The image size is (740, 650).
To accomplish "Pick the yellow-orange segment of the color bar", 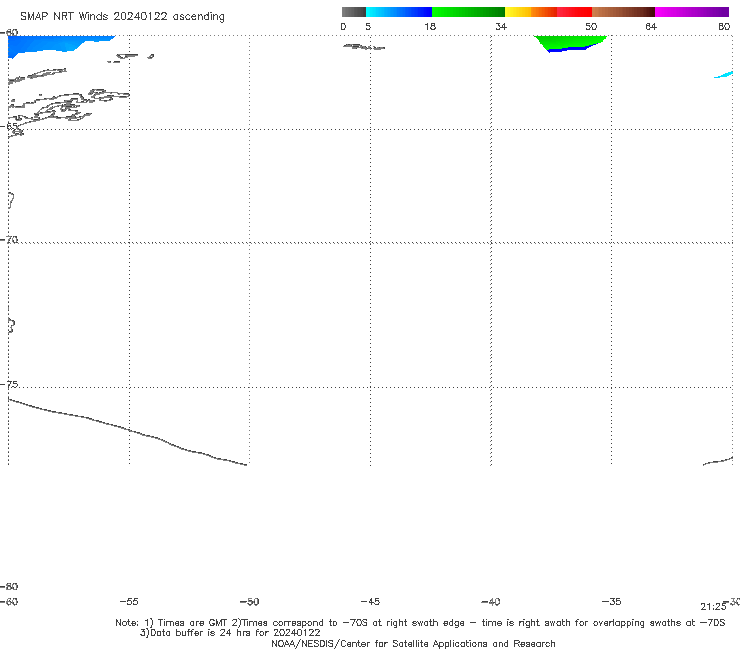I will click(531, 12).
